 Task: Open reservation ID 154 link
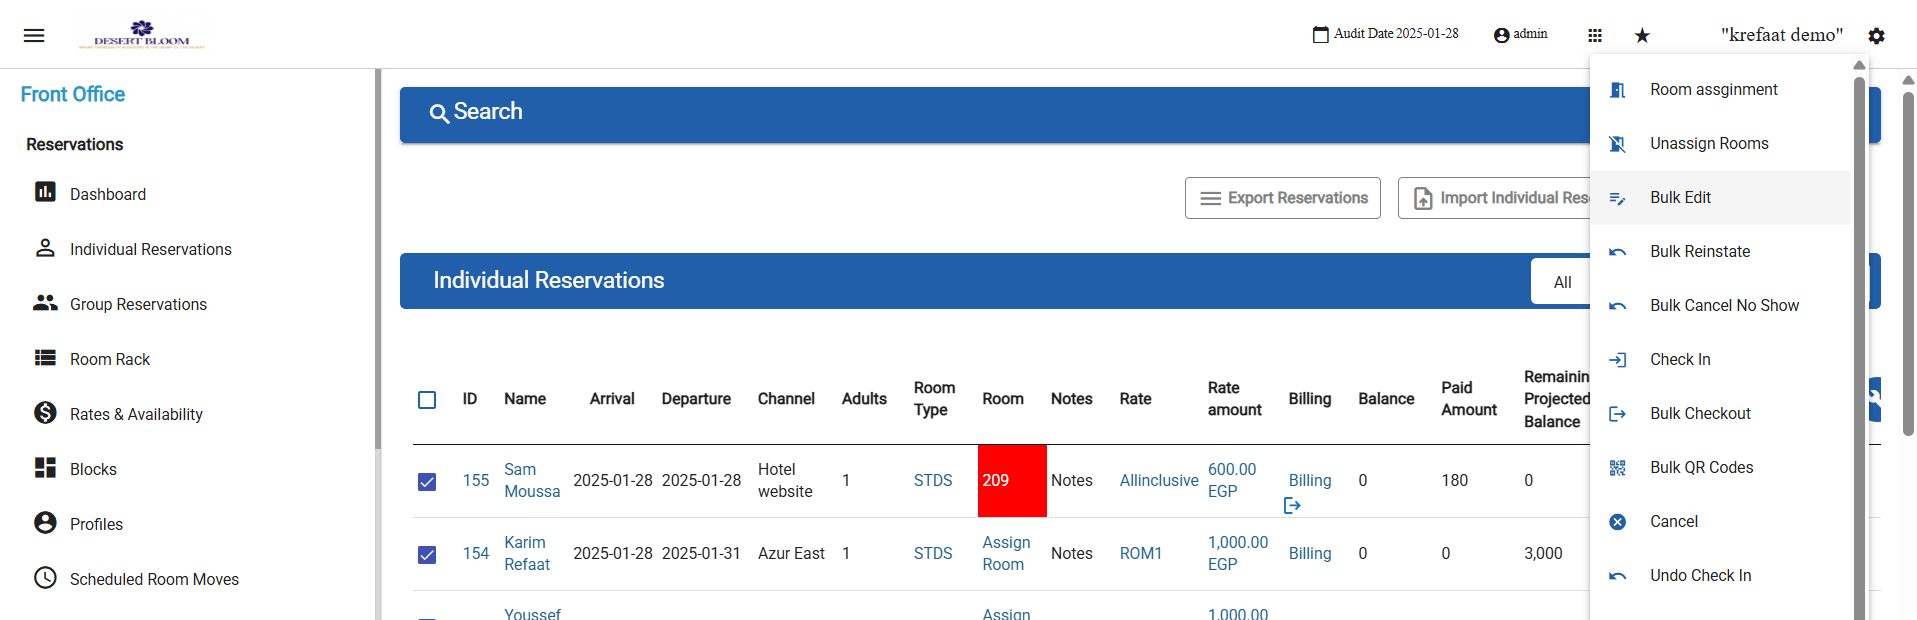click(476, 554)
